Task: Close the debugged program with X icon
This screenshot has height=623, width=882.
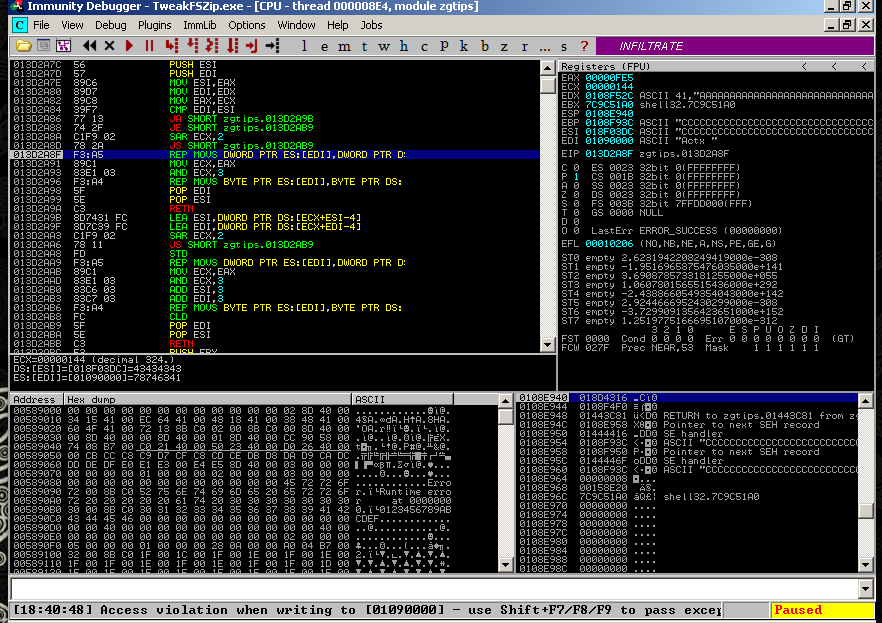Action: click(109, 46)
